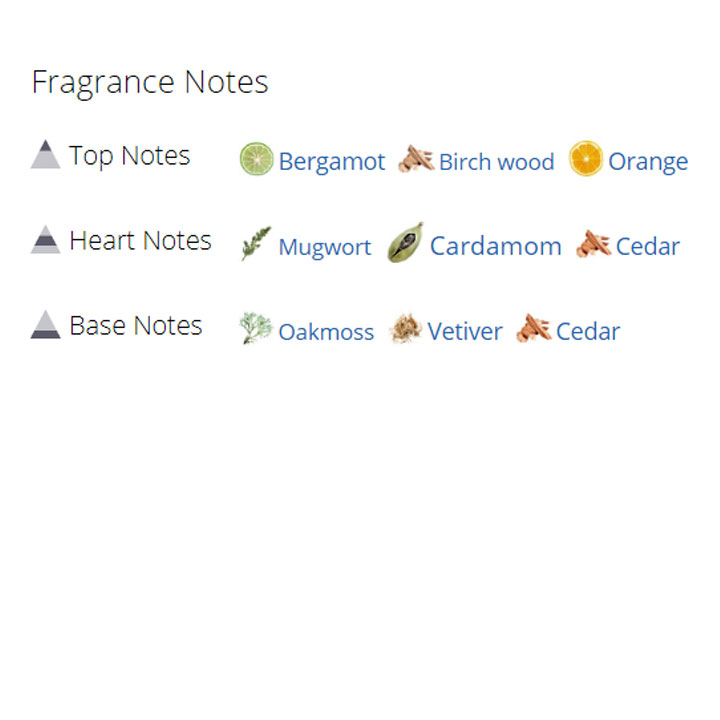
Task: Click the Cedar icon in Heart Notes
Action: coord(593,244)
